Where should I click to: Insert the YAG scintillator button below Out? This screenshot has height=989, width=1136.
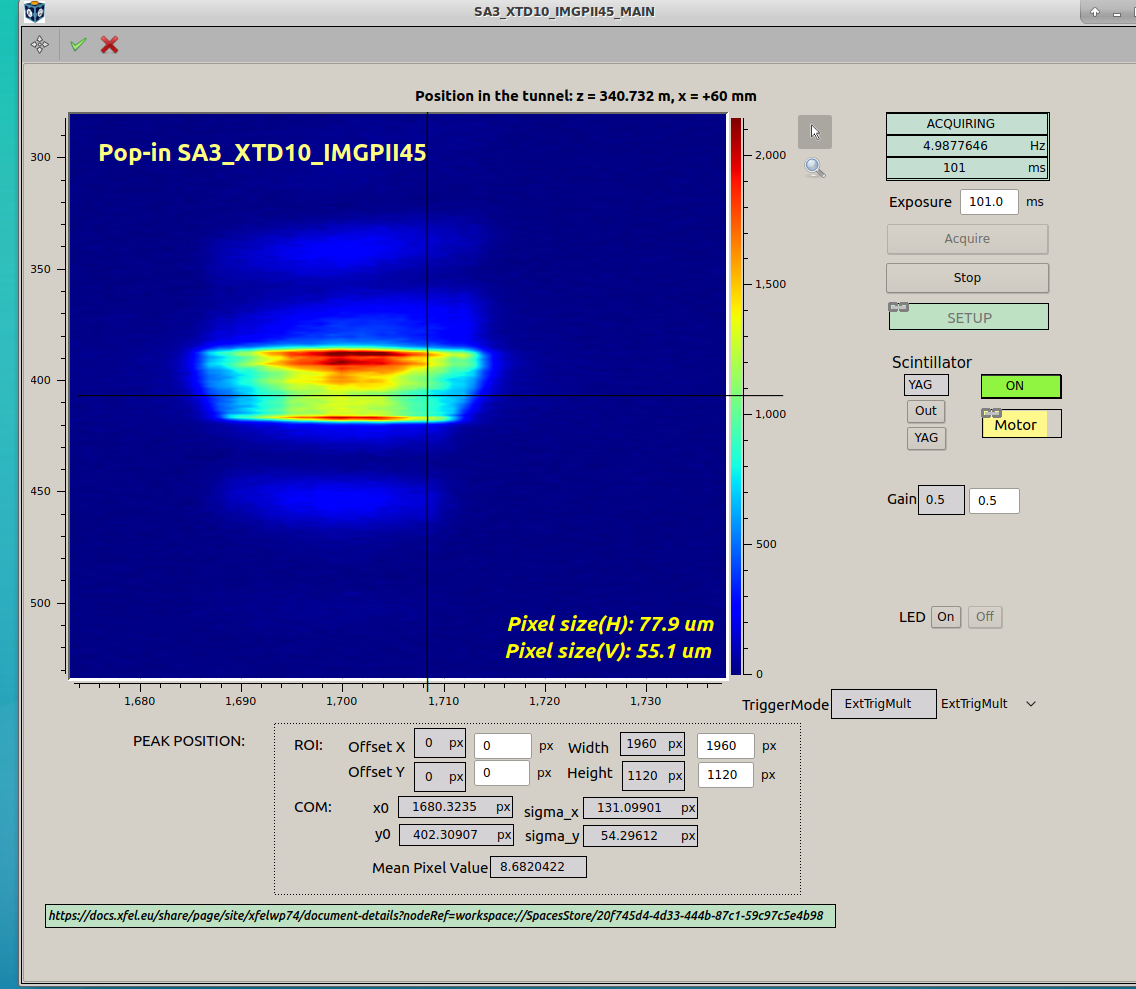(926, 438)
